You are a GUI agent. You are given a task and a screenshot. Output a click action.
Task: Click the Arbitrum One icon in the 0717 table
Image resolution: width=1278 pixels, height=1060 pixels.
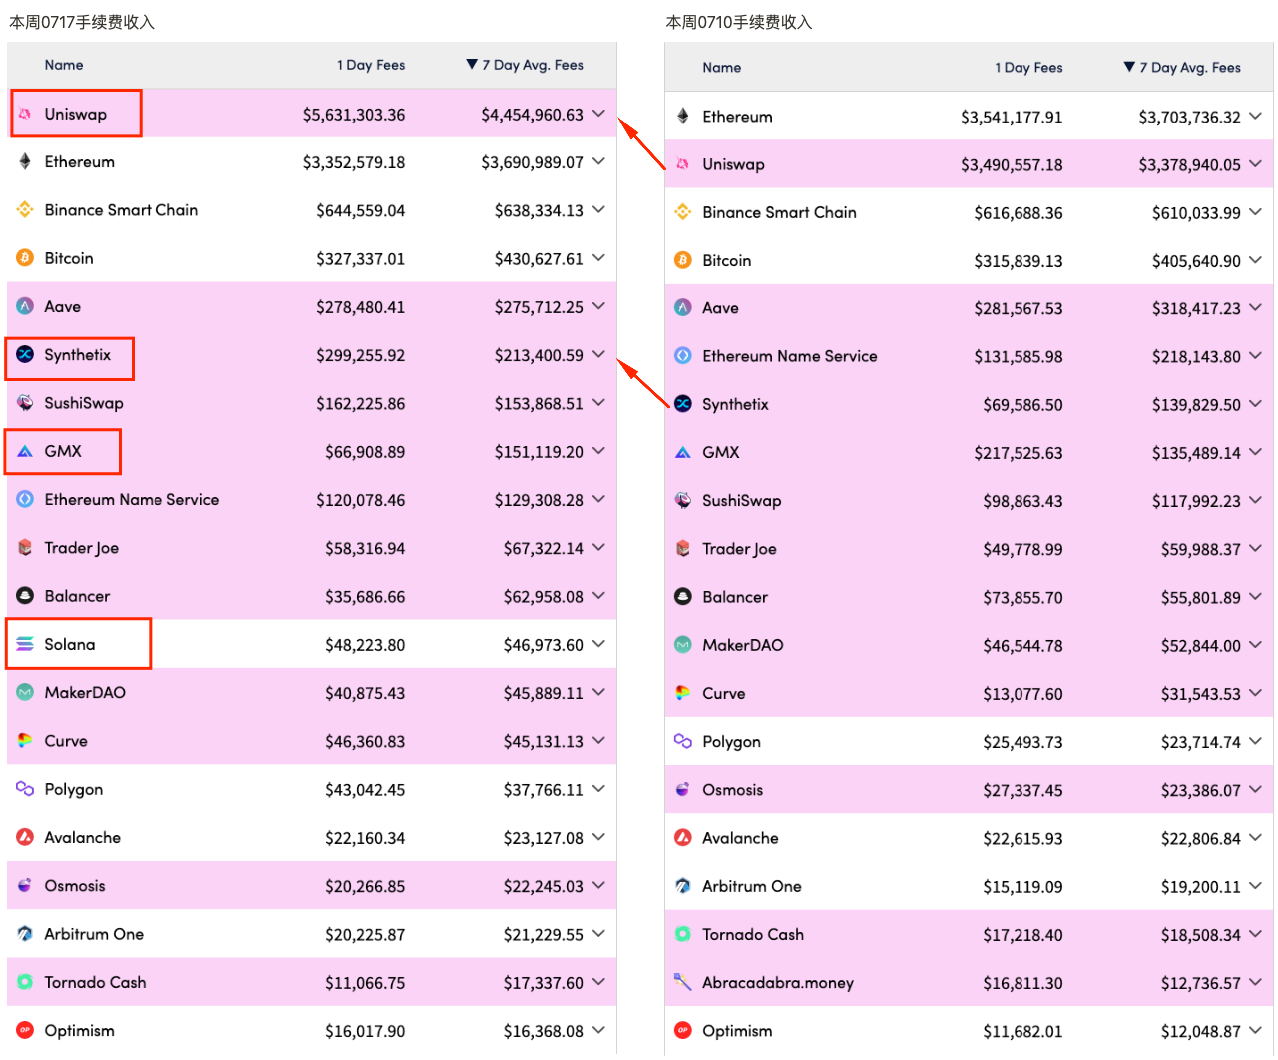pos(25,934)
